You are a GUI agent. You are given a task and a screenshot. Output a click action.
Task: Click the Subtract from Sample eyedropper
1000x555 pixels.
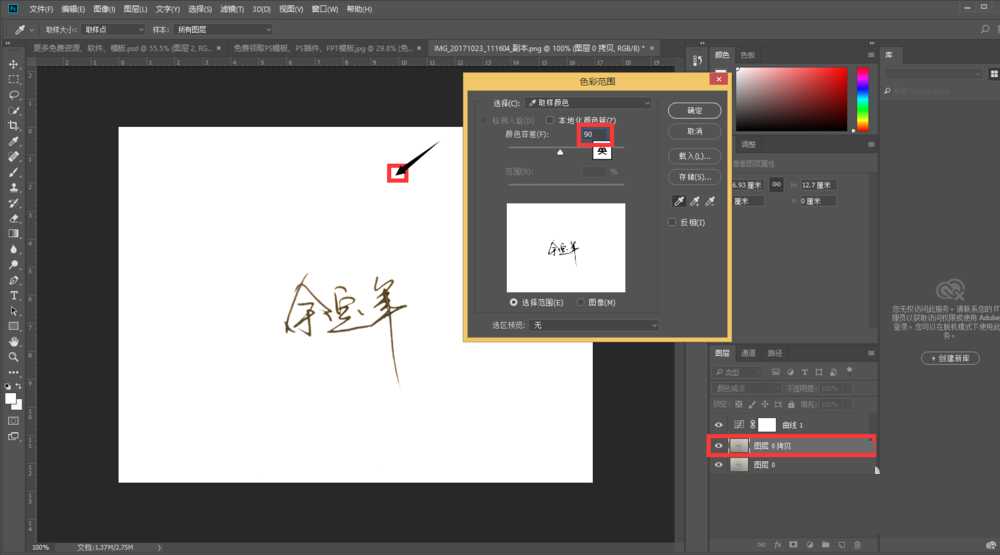pos(710,200)
